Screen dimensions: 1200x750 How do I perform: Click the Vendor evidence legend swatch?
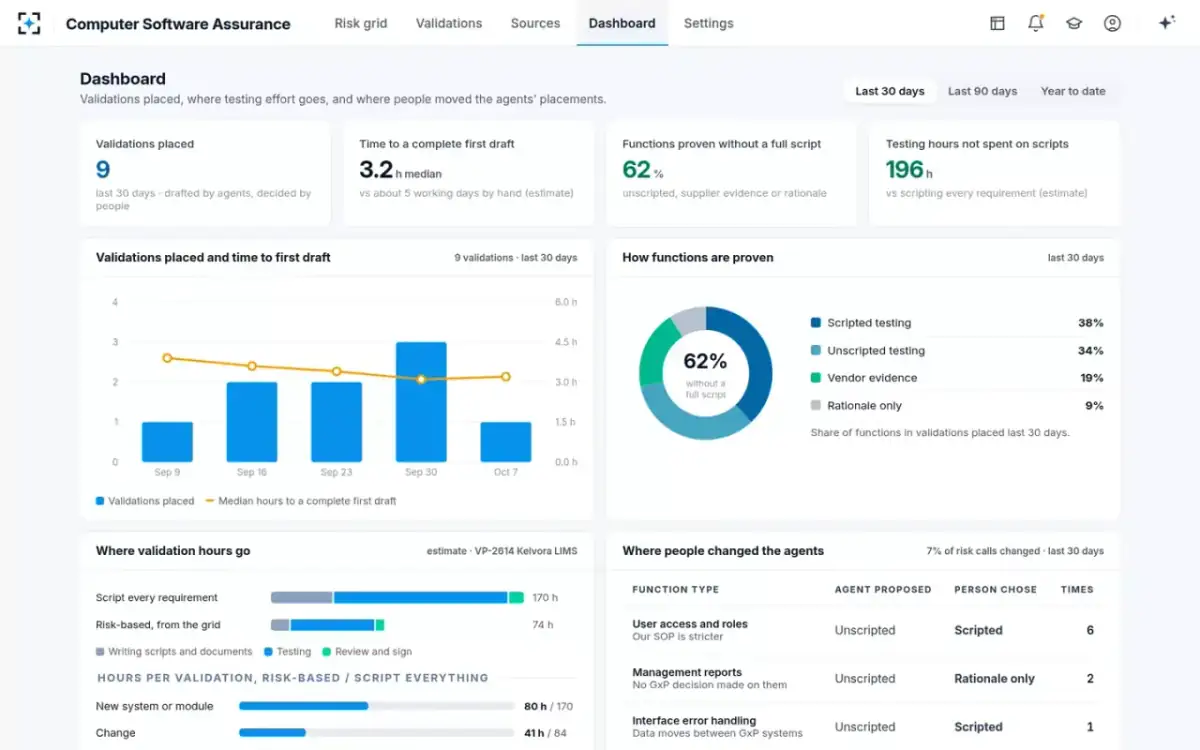point(816,378)
